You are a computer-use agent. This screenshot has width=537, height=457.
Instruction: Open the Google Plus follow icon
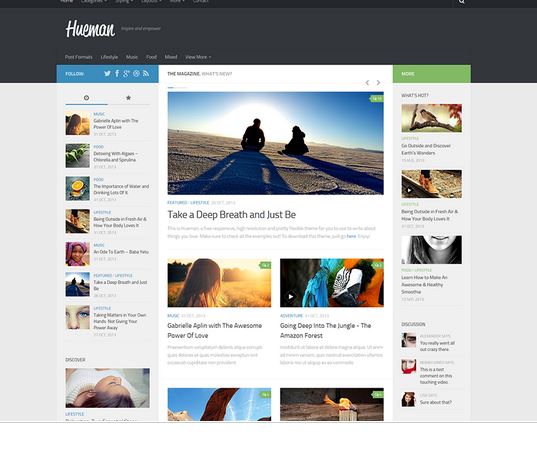(126, 73)
